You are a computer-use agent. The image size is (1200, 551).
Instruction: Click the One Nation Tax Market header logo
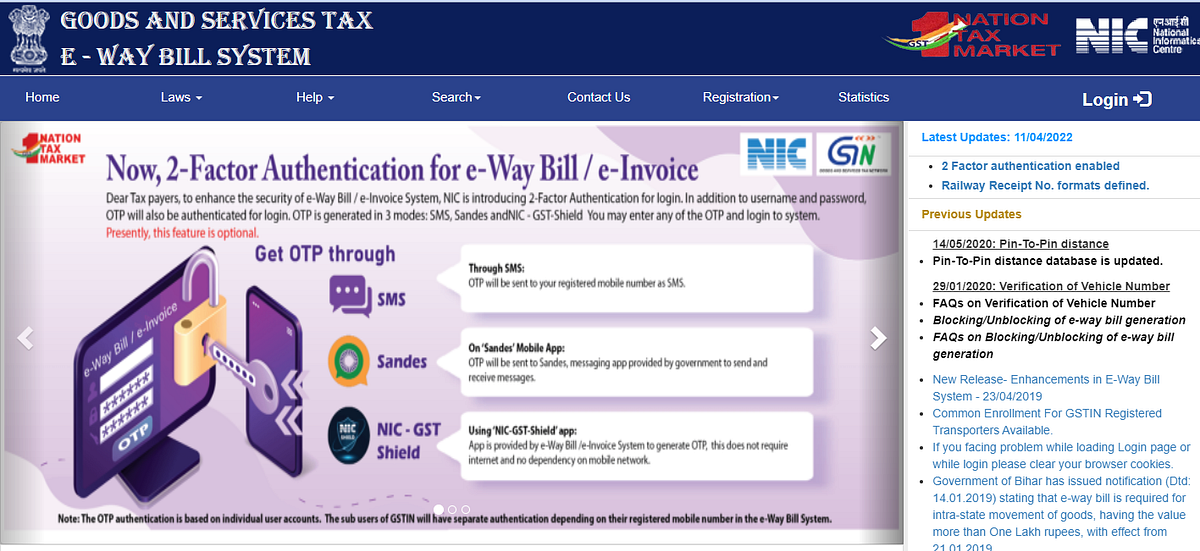tap(973, 34)
